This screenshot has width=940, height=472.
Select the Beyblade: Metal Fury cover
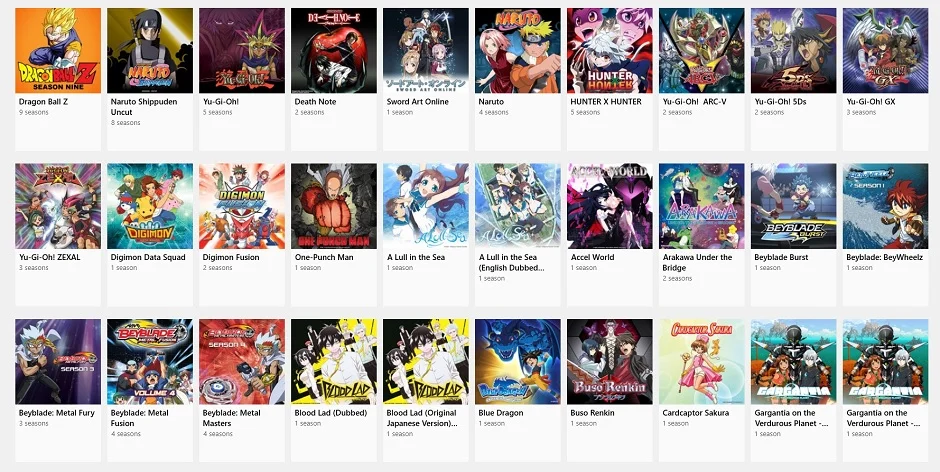point(58,362)
